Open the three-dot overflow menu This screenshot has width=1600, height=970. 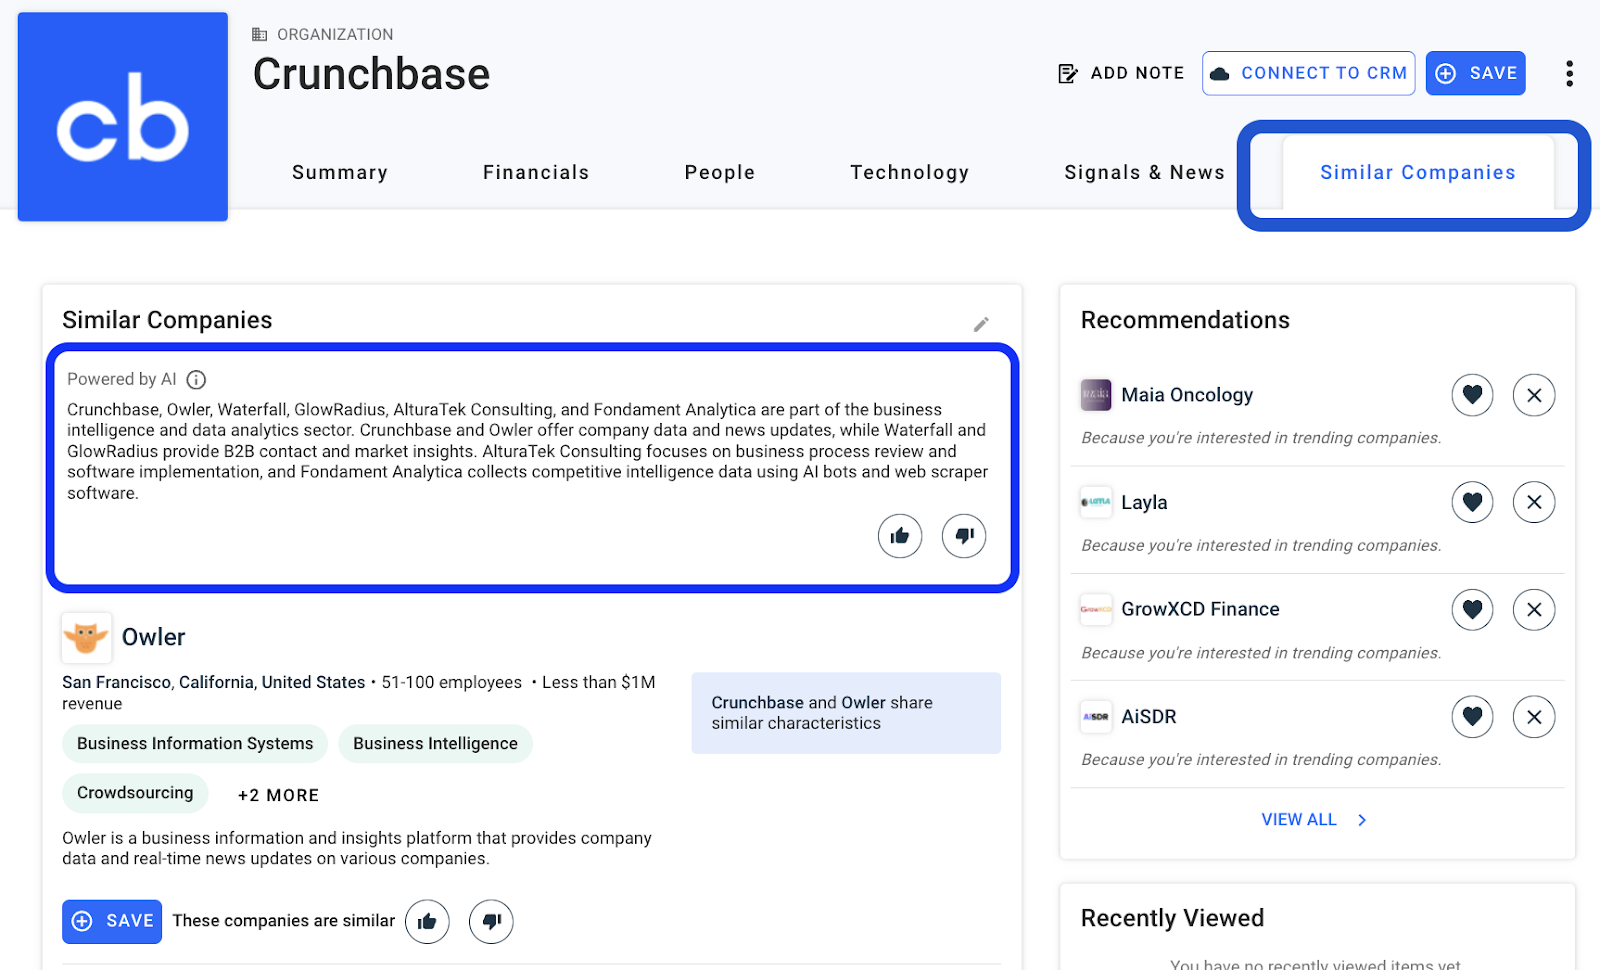tap(1569, 73)
